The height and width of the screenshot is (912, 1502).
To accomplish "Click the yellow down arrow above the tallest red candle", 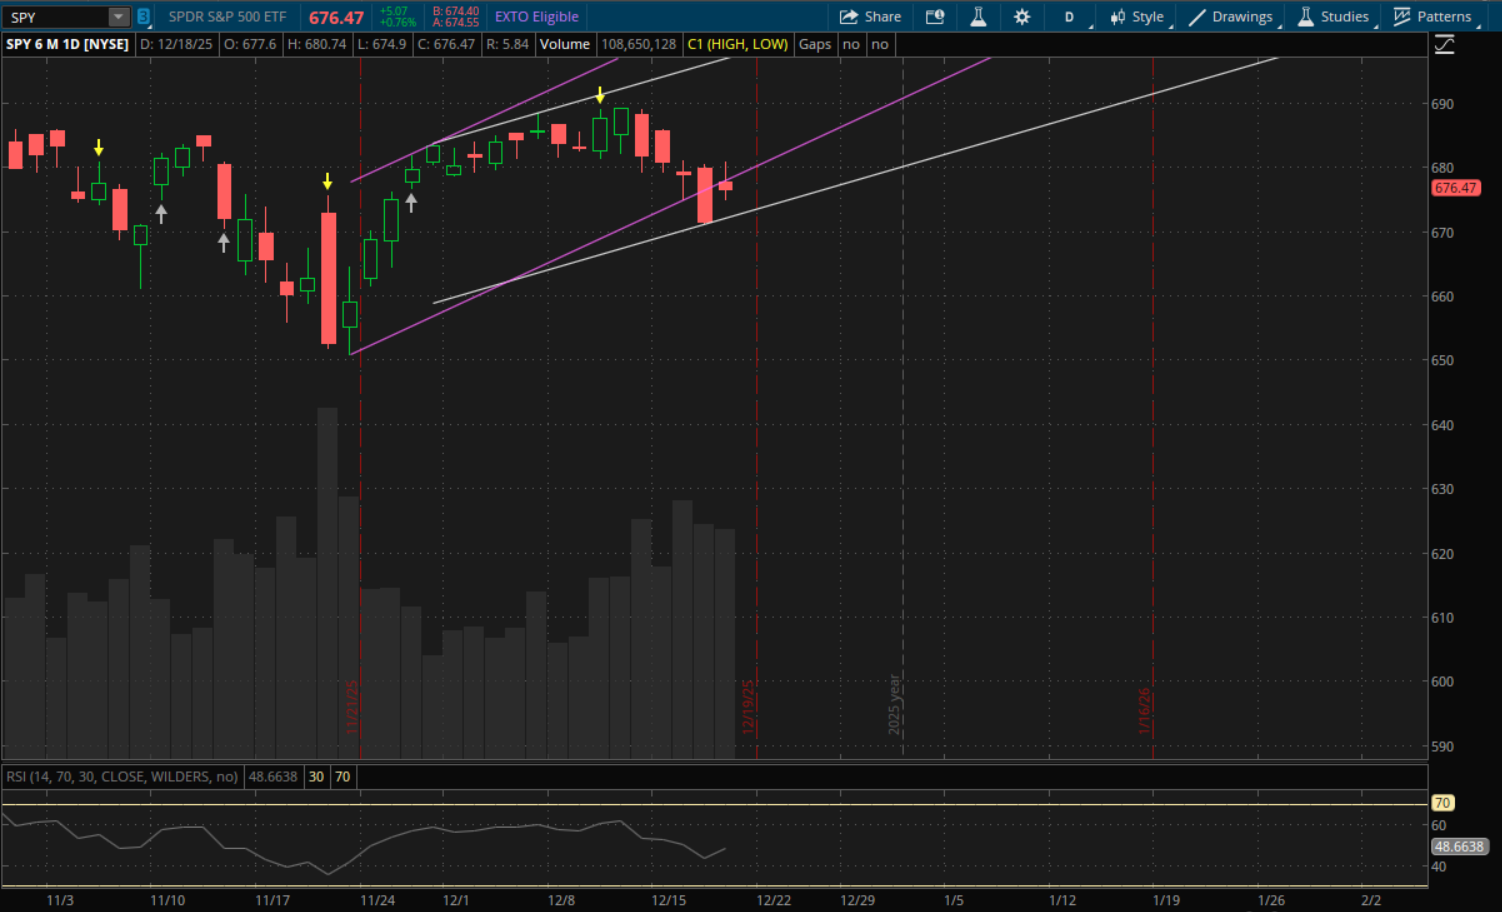I will tap(327, 182).
